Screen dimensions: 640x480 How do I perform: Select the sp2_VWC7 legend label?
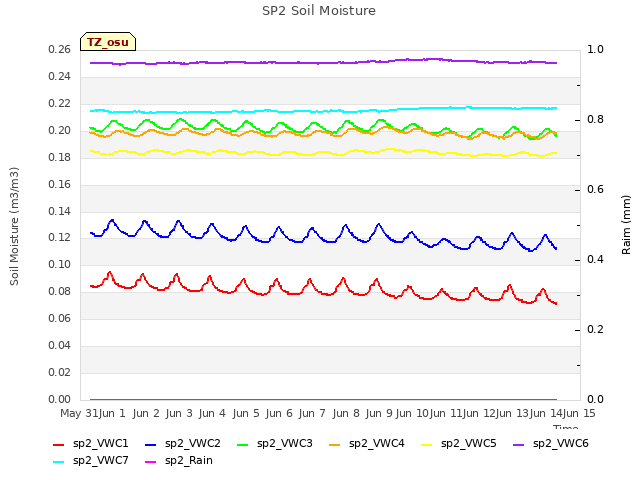pos(100,461)
